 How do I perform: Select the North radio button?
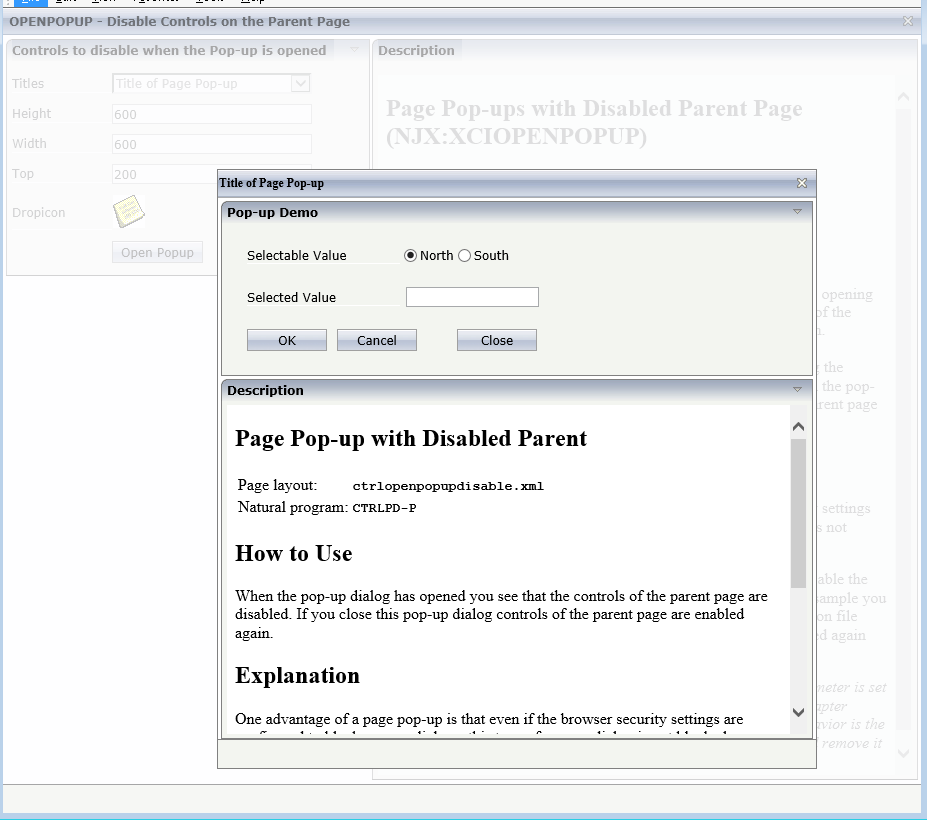[410, 255]
